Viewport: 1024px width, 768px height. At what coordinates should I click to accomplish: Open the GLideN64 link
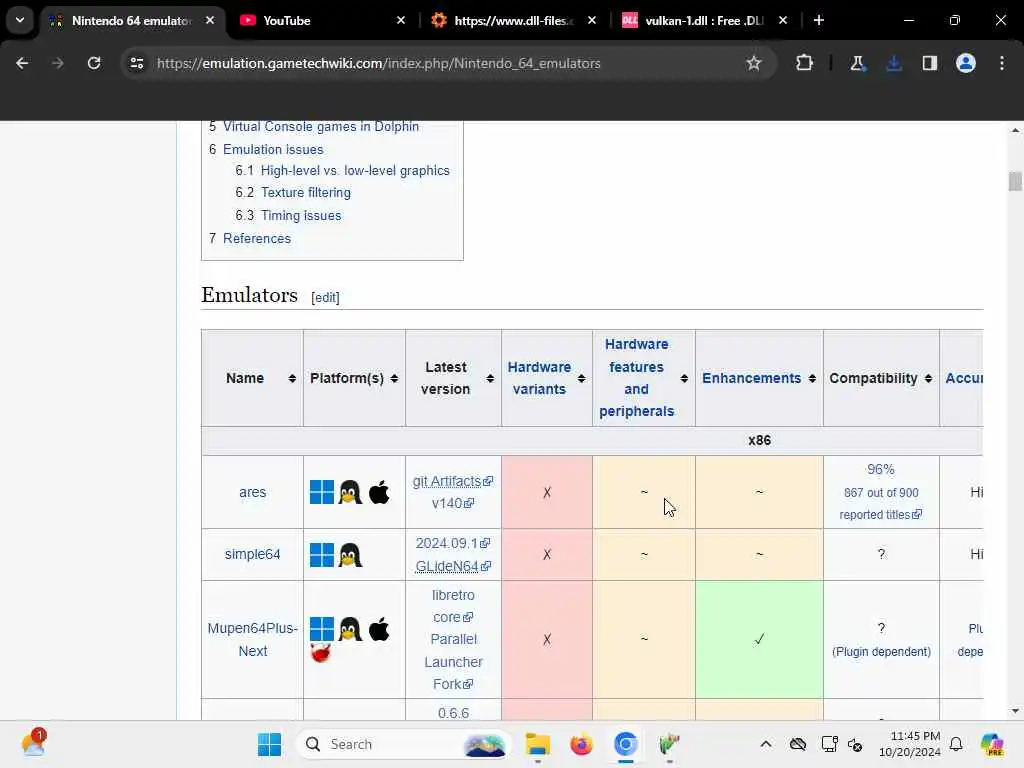(453, 566)
